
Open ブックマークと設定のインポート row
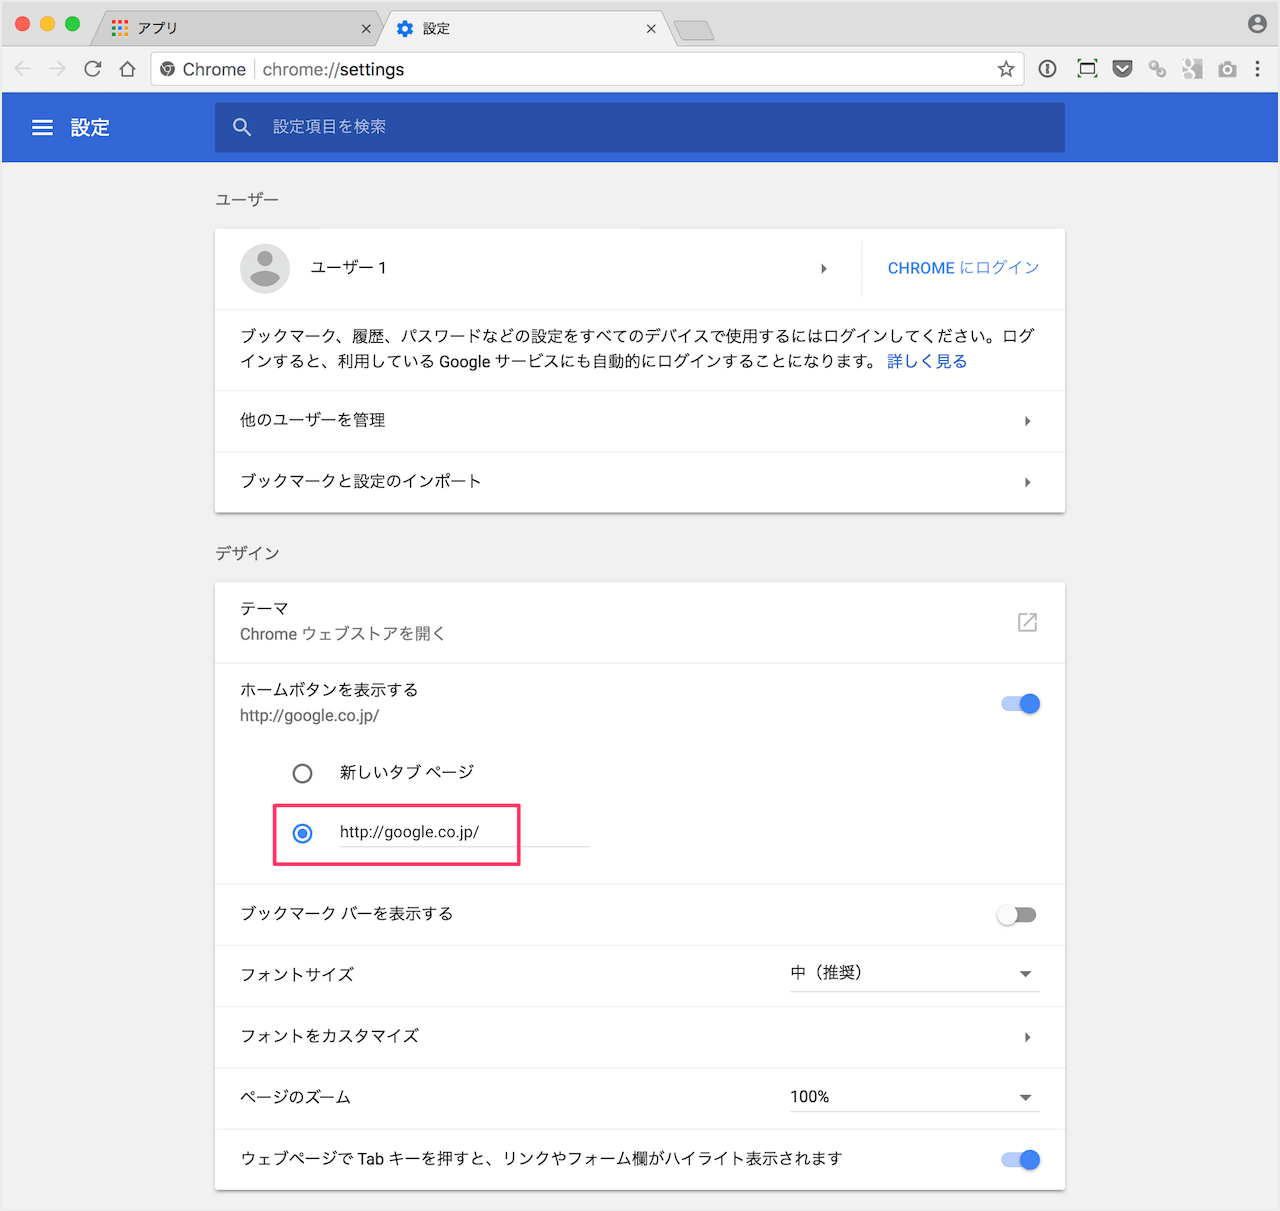640,482
